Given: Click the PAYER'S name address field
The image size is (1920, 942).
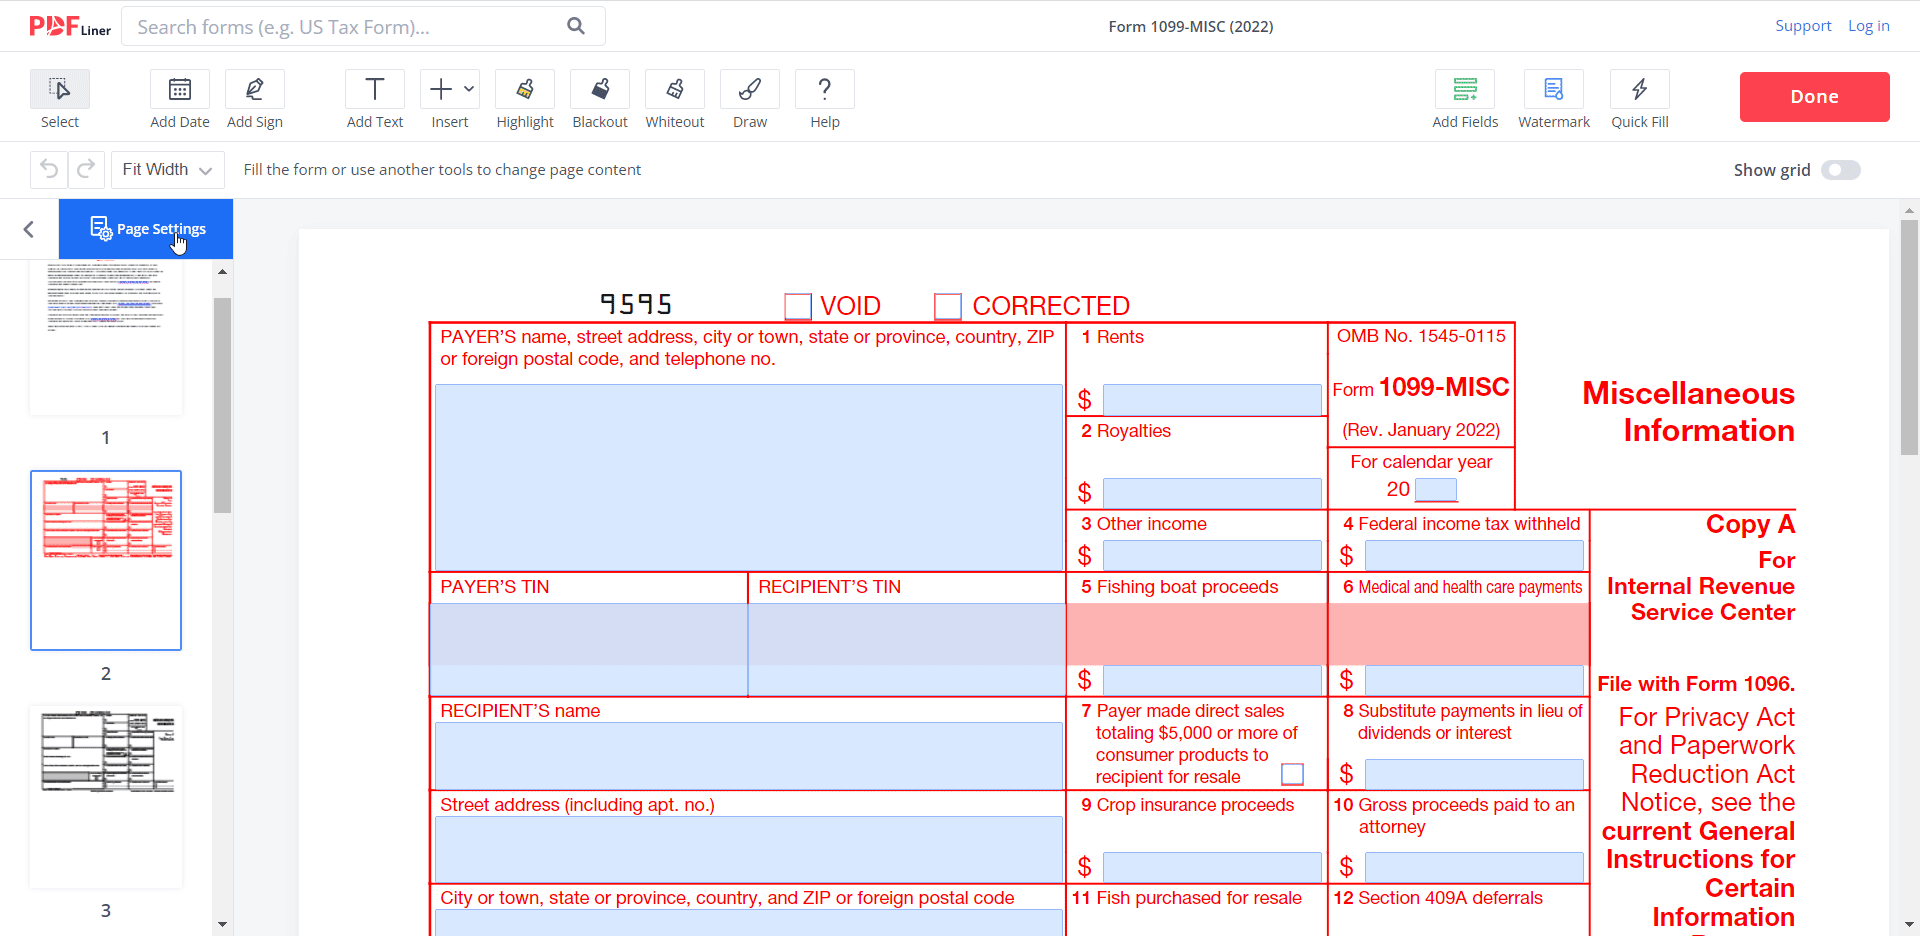Looking at the screenshot, I should (749, 477).
